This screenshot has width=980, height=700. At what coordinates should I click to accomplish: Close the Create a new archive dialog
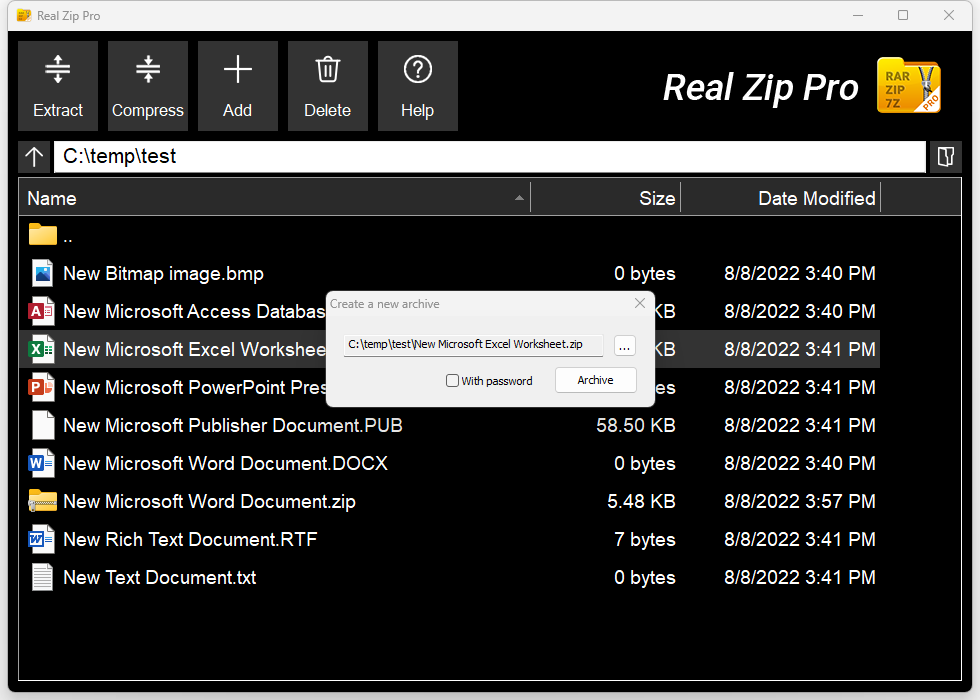[x=640, y=303]
